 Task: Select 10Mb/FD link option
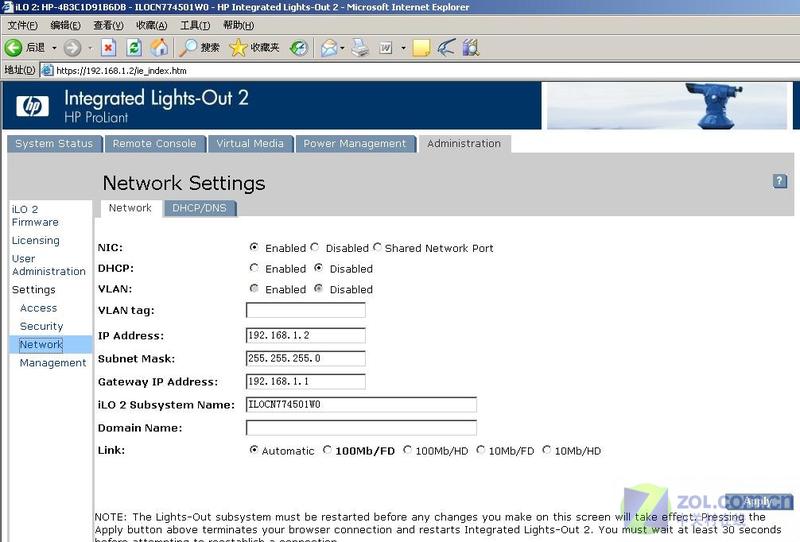coord(481,450)
